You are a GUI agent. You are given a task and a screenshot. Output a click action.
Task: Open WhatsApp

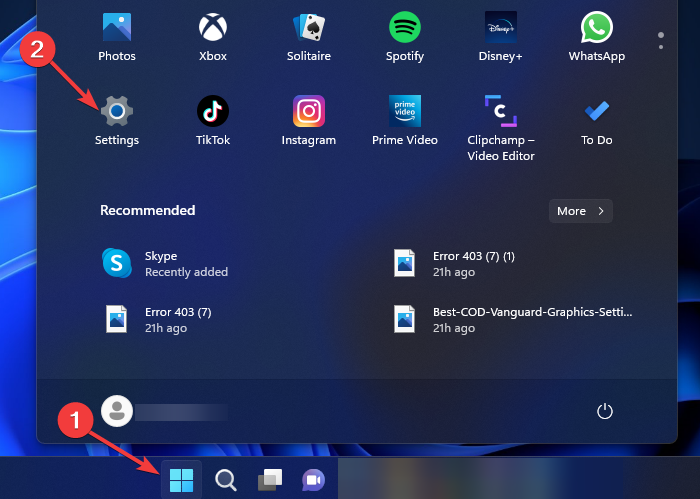(x=596, y=37)
